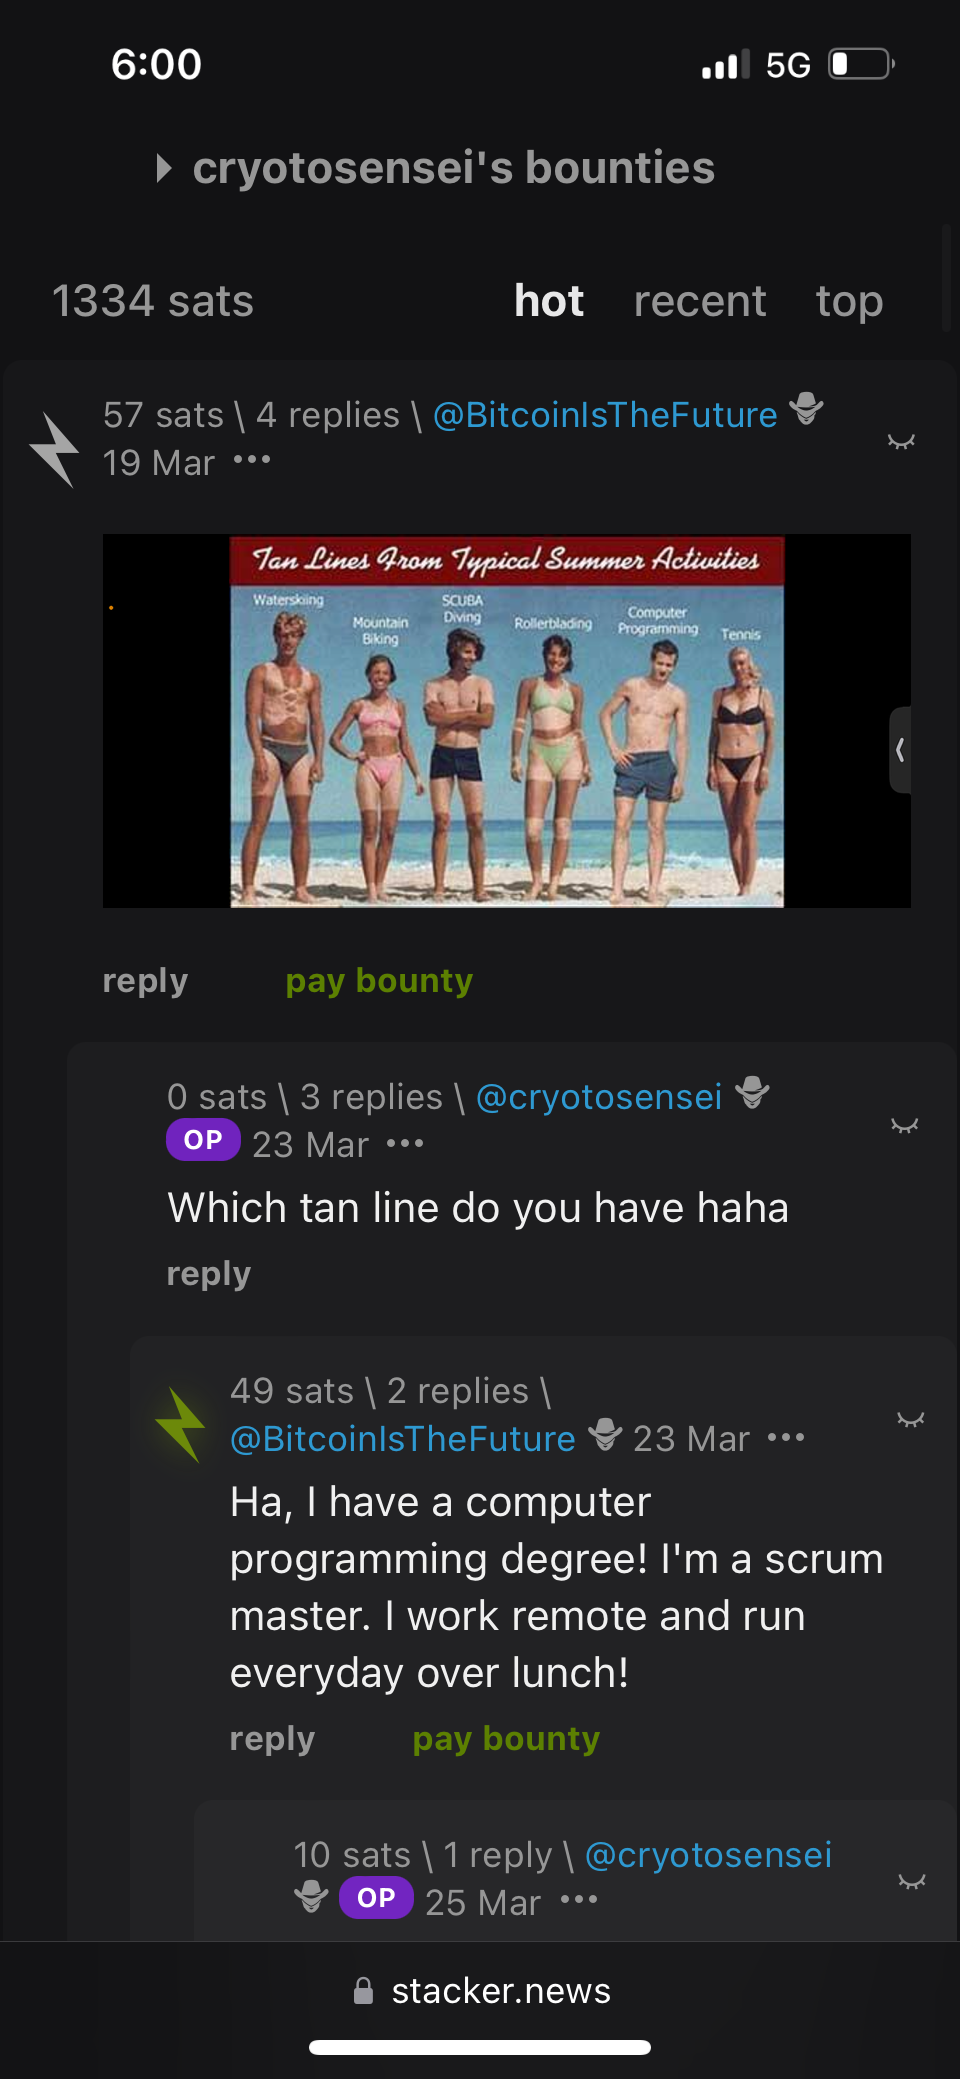Open @BitcoinIsTheFuture profile link on 19 Mar comment
Viewport: 960px width, 2079px height.
(605, 414)
